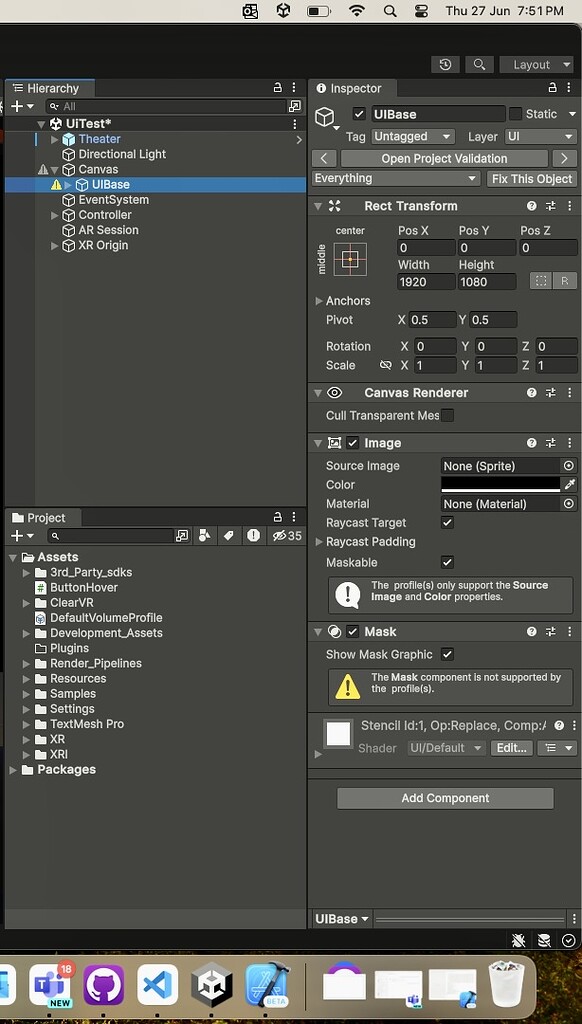Open the Tag dropdown showing Untagged
Image resolution: width=582 pixels, height=1024 pixels.
tap(412, 136)
